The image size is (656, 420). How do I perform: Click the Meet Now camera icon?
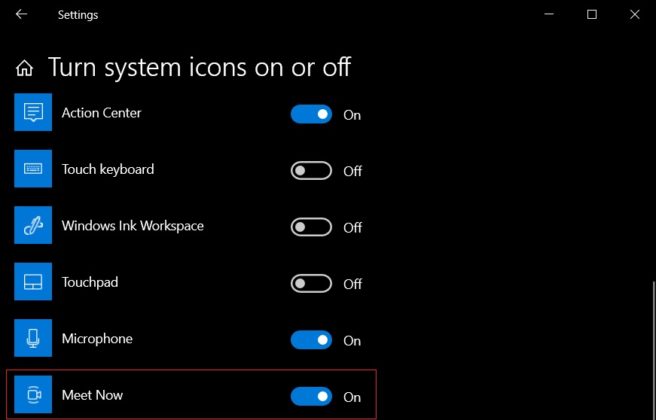tap(32, 396)
